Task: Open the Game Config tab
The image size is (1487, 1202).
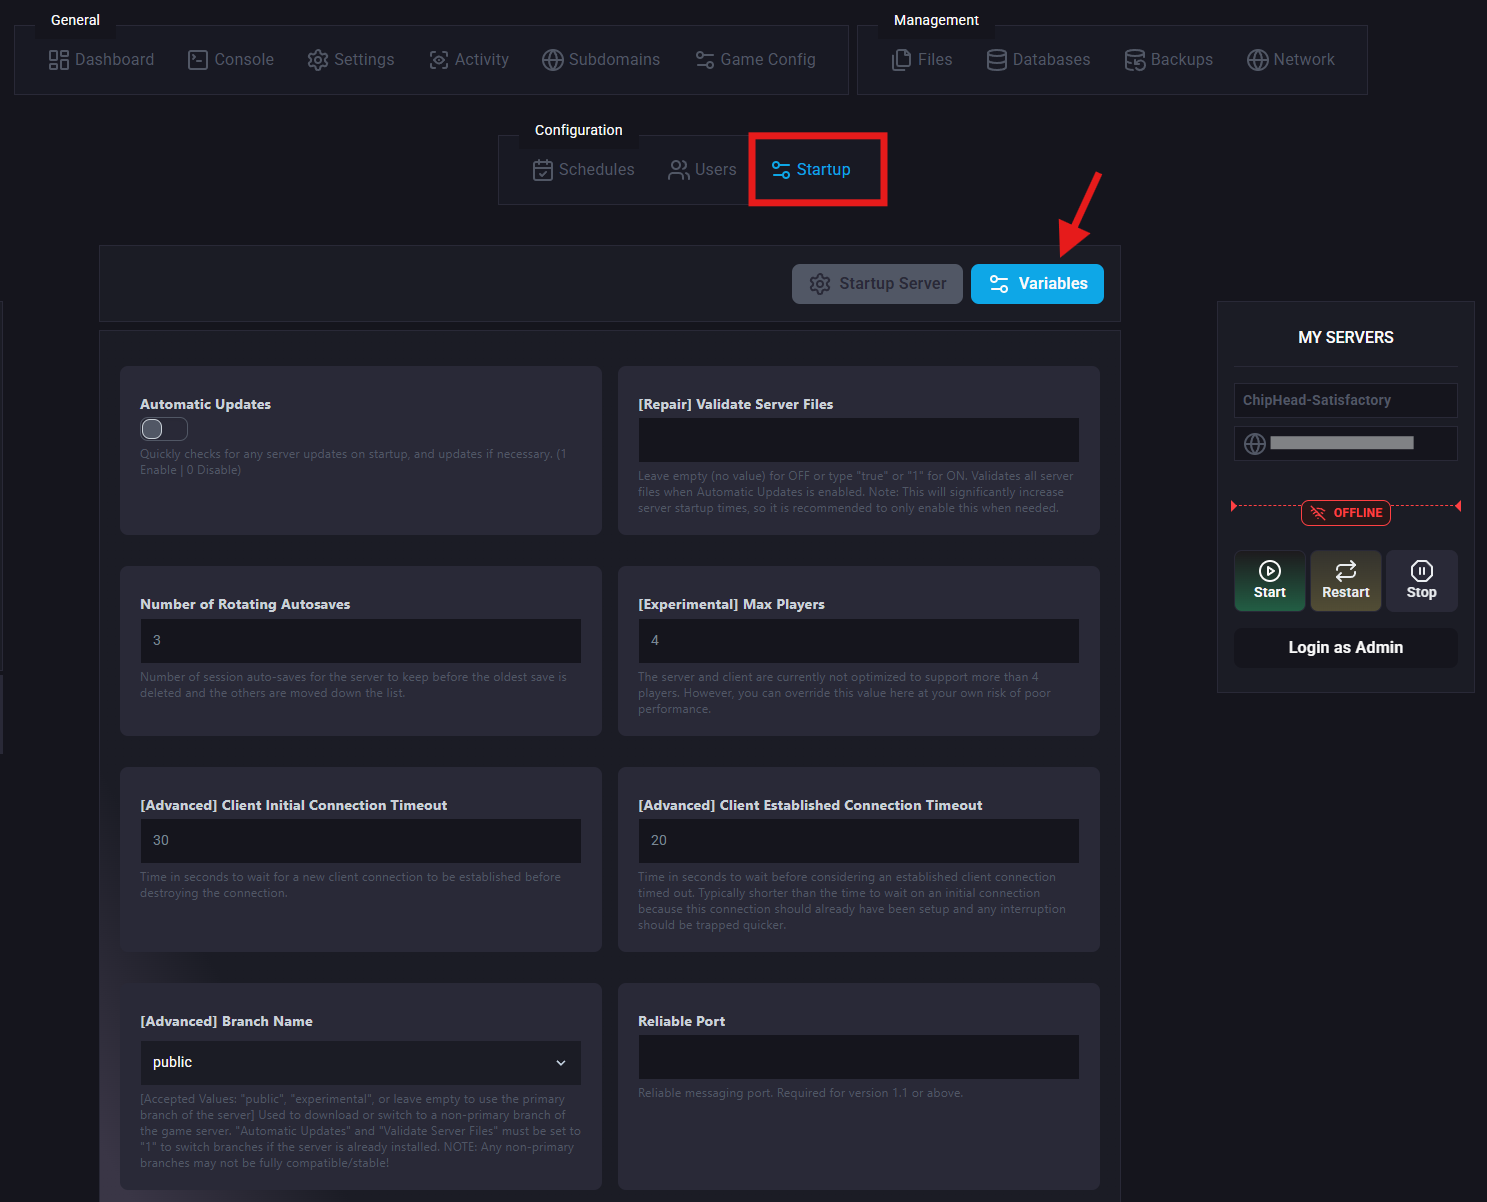Action: click(756, 60)
